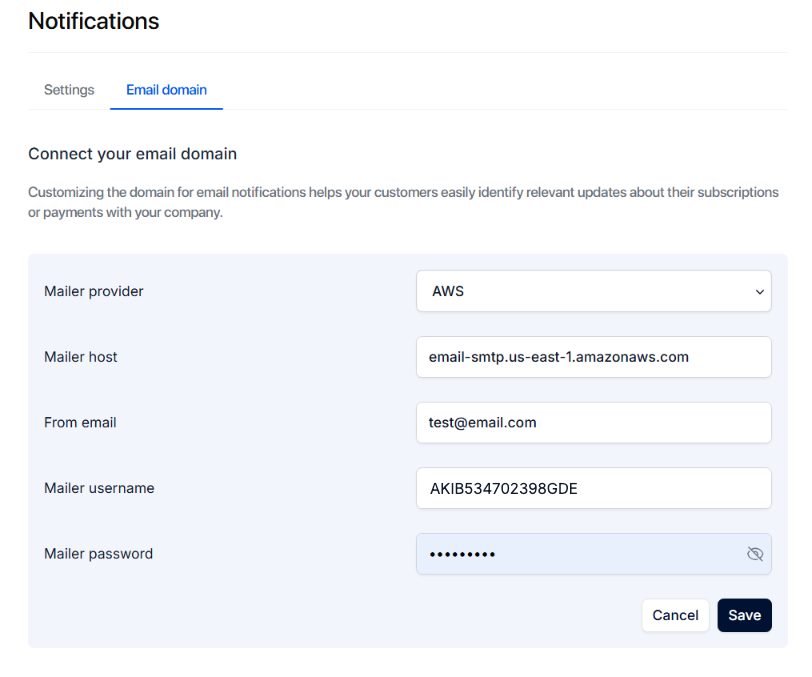Show the mailer password via eye icon
The height and width of the screenshot is (677, 812).
coord(755,554)
